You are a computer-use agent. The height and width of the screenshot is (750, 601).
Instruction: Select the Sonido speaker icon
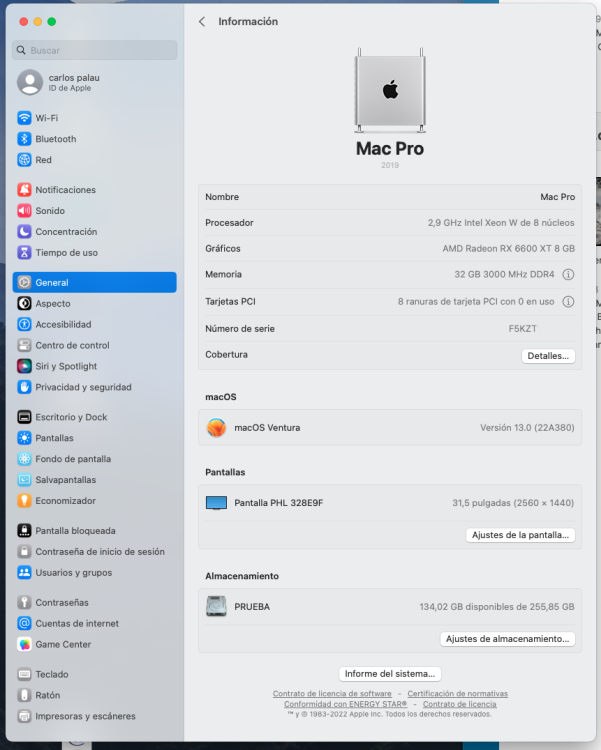24,210
